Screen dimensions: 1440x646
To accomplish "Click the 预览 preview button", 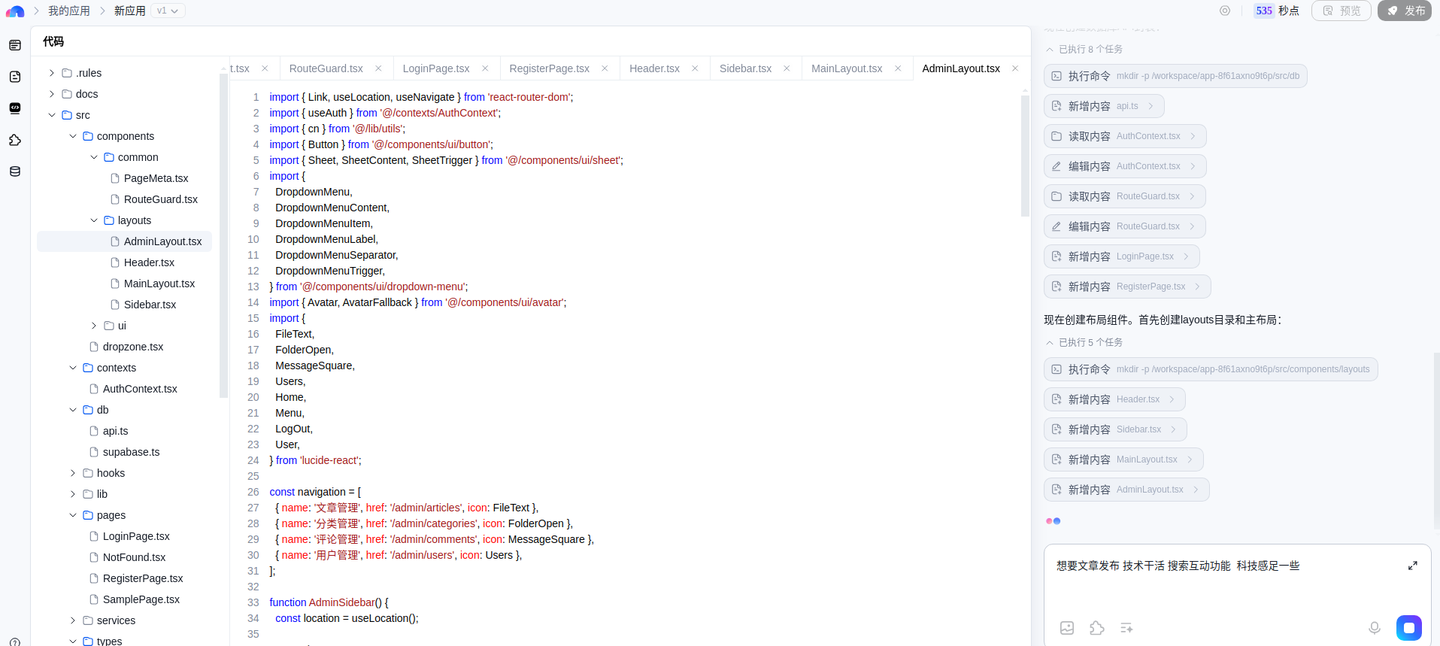I will coord(1340,11).
